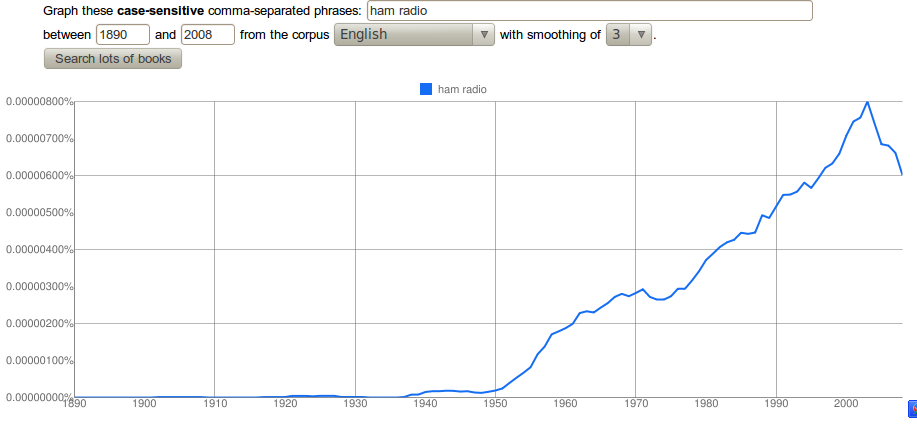Click the chart line peak near 2003

point(867,102)
